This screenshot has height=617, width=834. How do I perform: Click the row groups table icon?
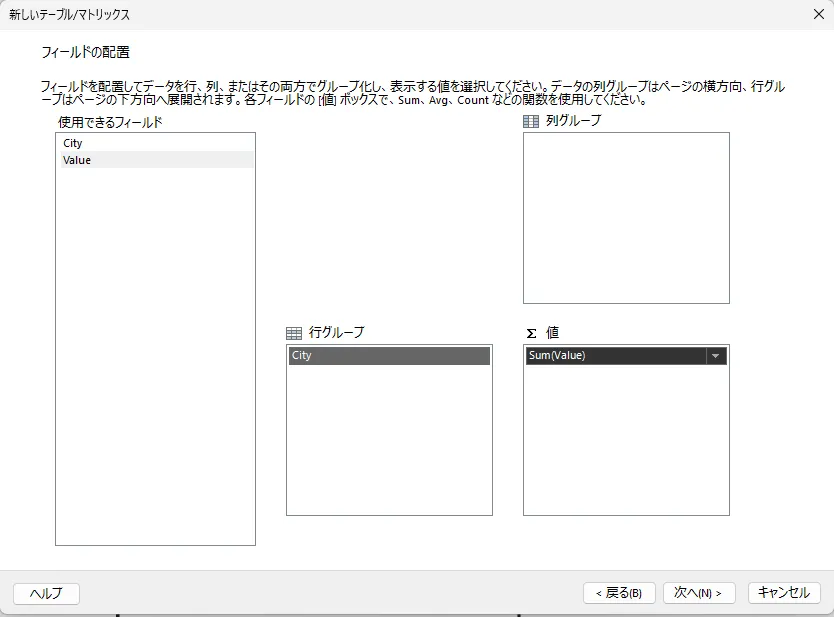pyautogui.click(x=294, y=333)
